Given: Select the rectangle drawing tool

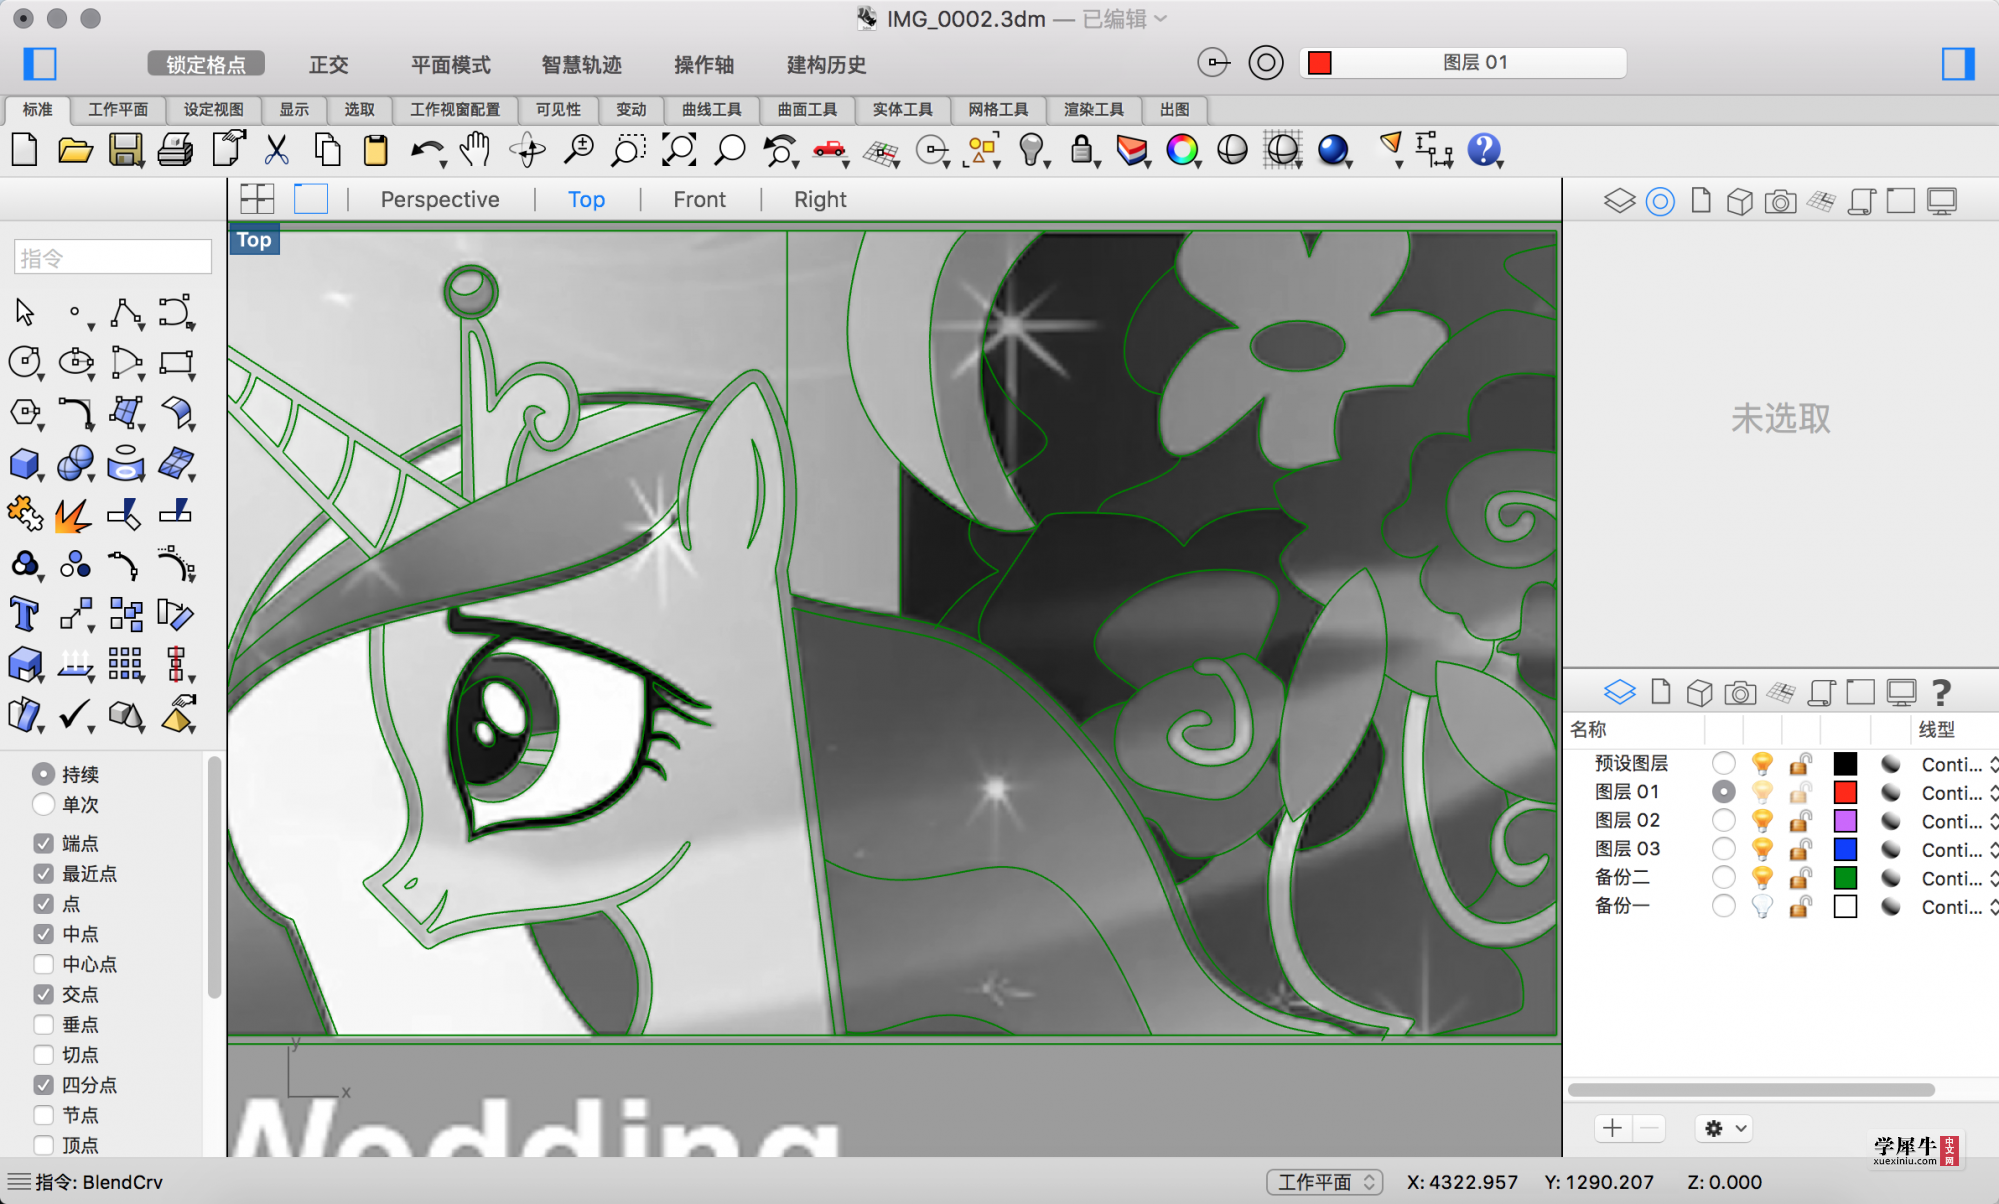Looking at the screenshot, I should (x=176, y=362).
